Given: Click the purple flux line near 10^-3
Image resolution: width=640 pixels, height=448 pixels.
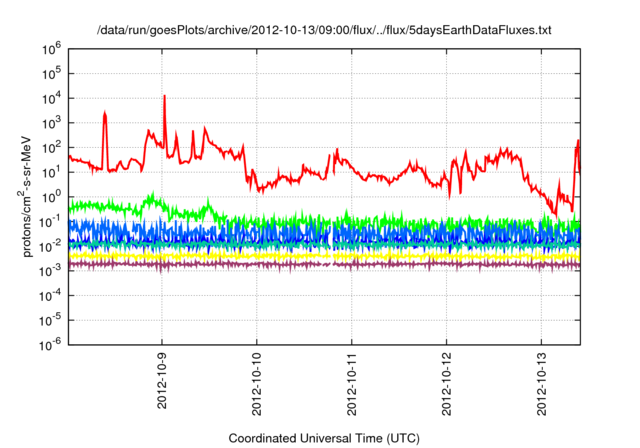Looking at the screenshot, I should (324, 265).
